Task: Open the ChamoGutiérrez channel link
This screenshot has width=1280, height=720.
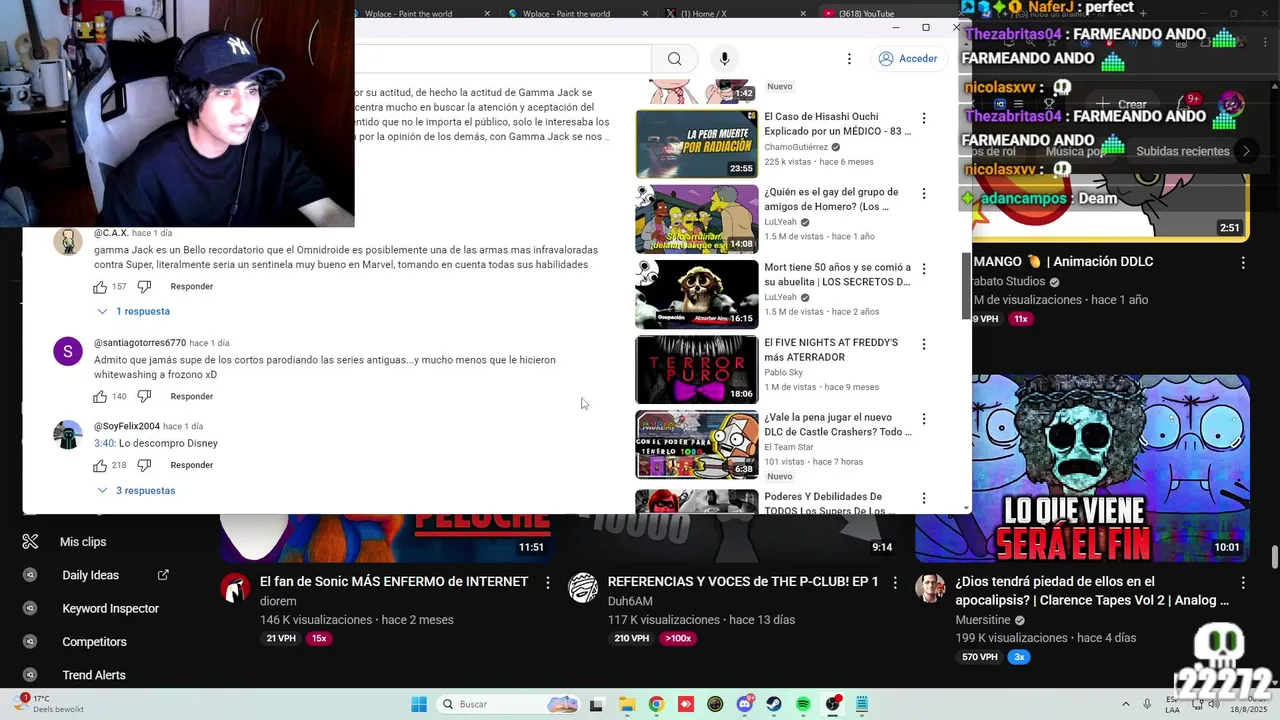Action: point(796,147)
